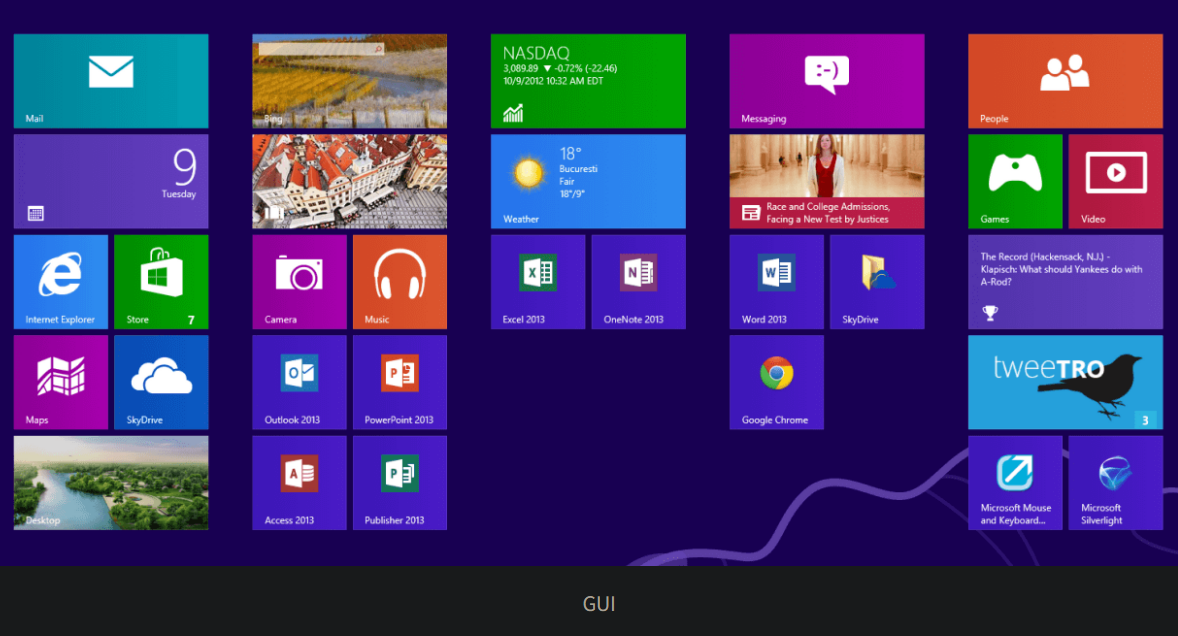This screenshot has width=1178, height=636.
Task: Open the tweeTRO tile
Action: (1065, 382)
